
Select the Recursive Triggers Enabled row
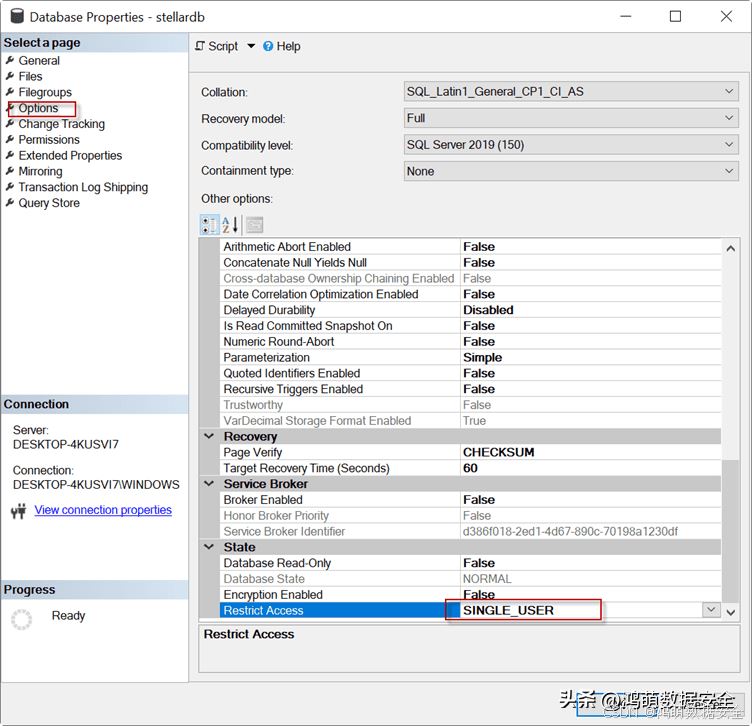(x=472, y=389)
